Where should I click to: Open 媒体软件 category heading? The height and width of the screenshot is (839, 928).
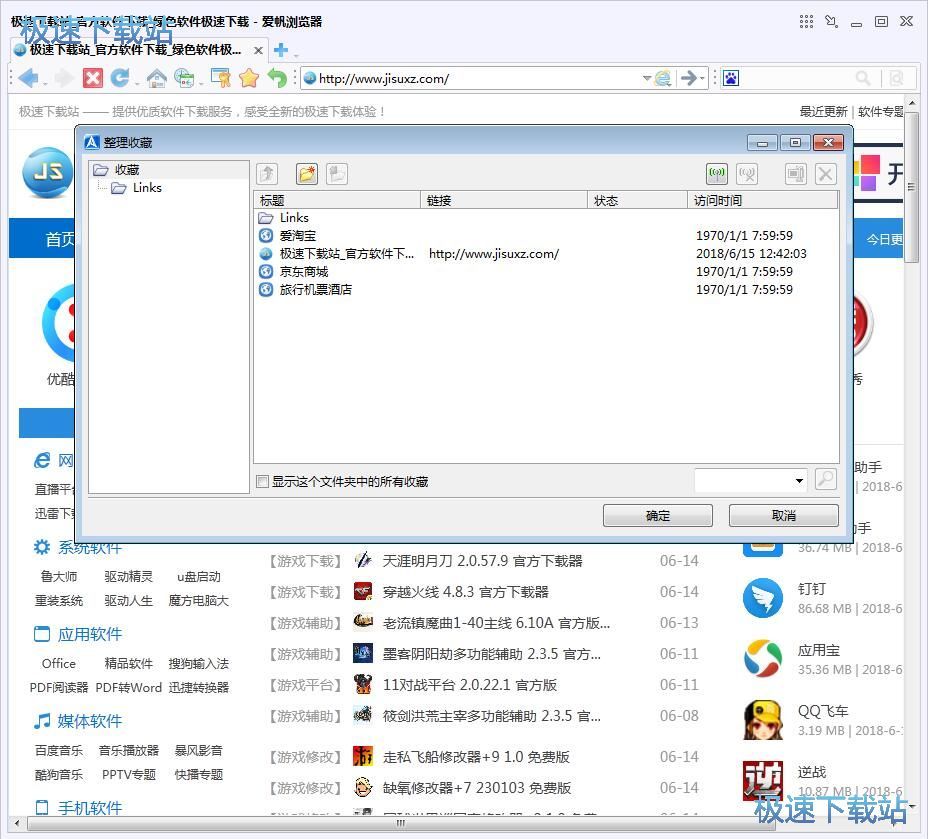pyautogui.click(x=89, y=721)
